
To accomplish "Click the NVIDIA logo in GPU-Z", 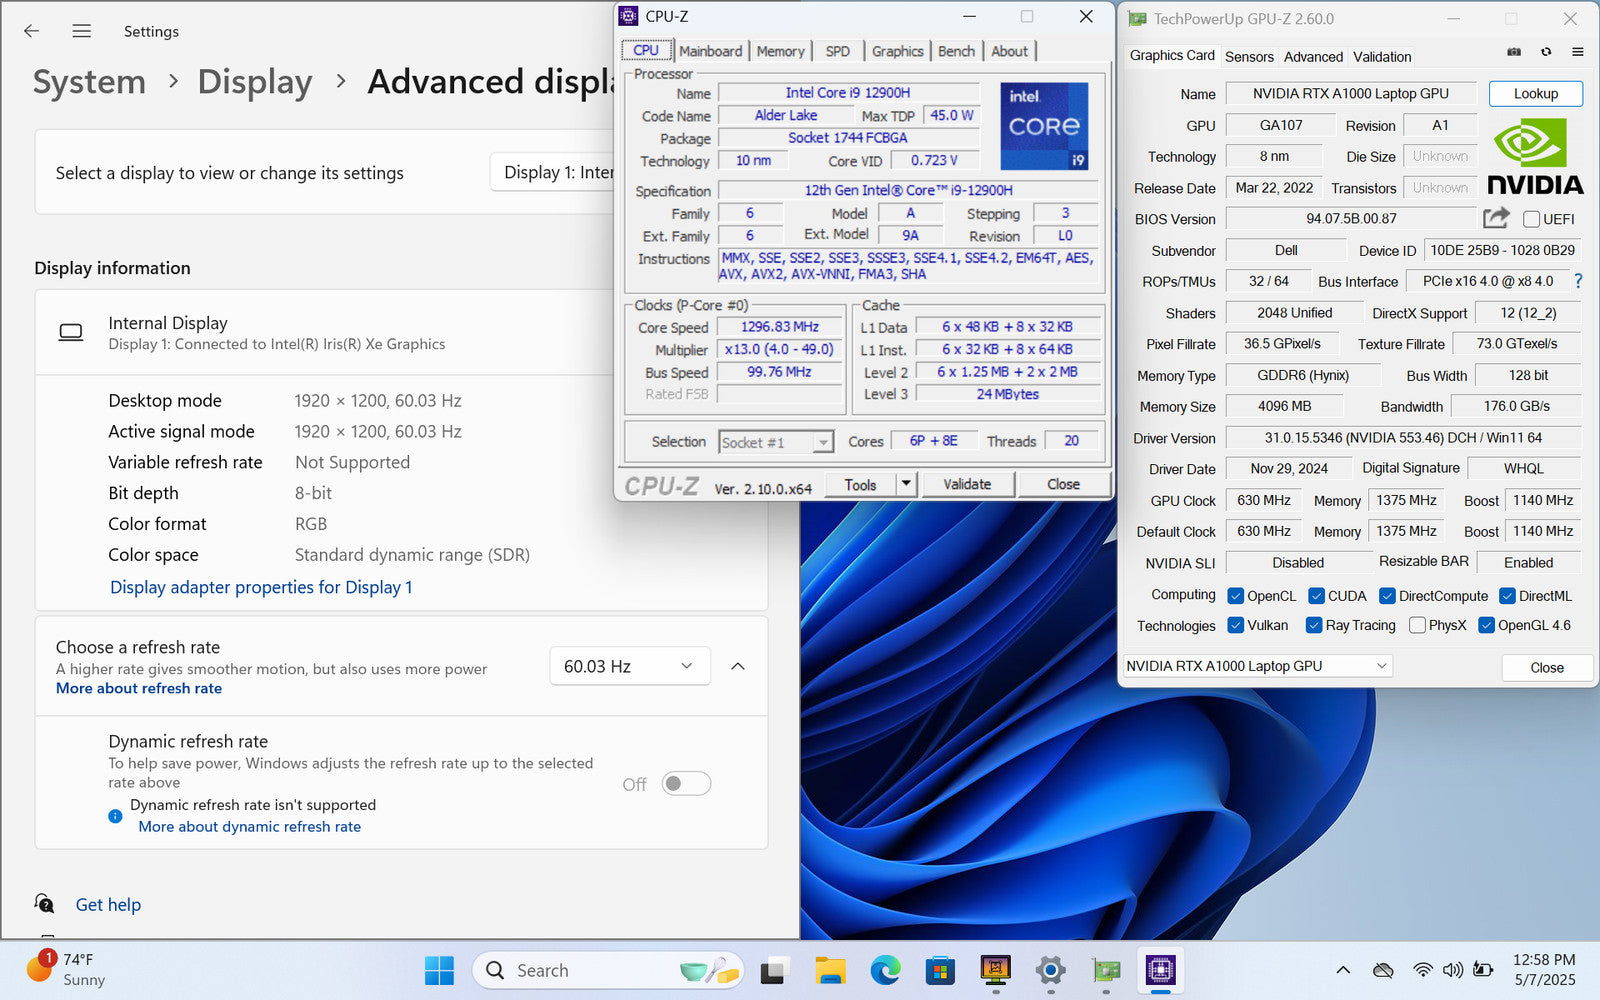I will click(1535, 157).
